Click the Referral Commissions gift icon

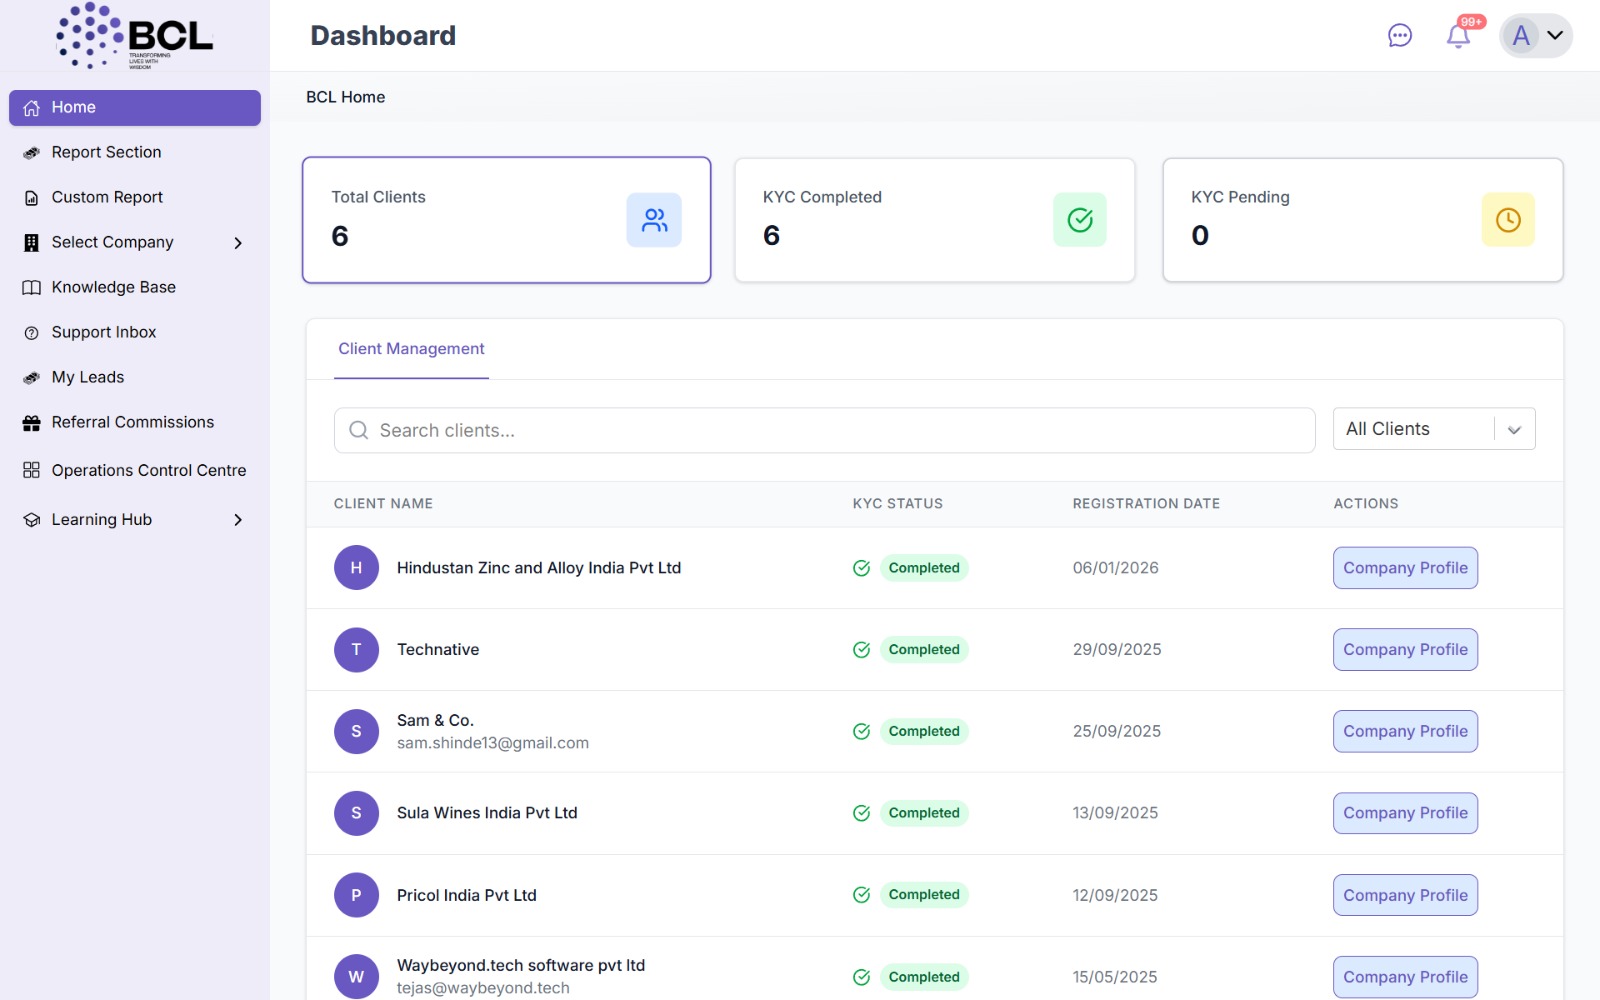pyautogui.click(x=32, y=423)
